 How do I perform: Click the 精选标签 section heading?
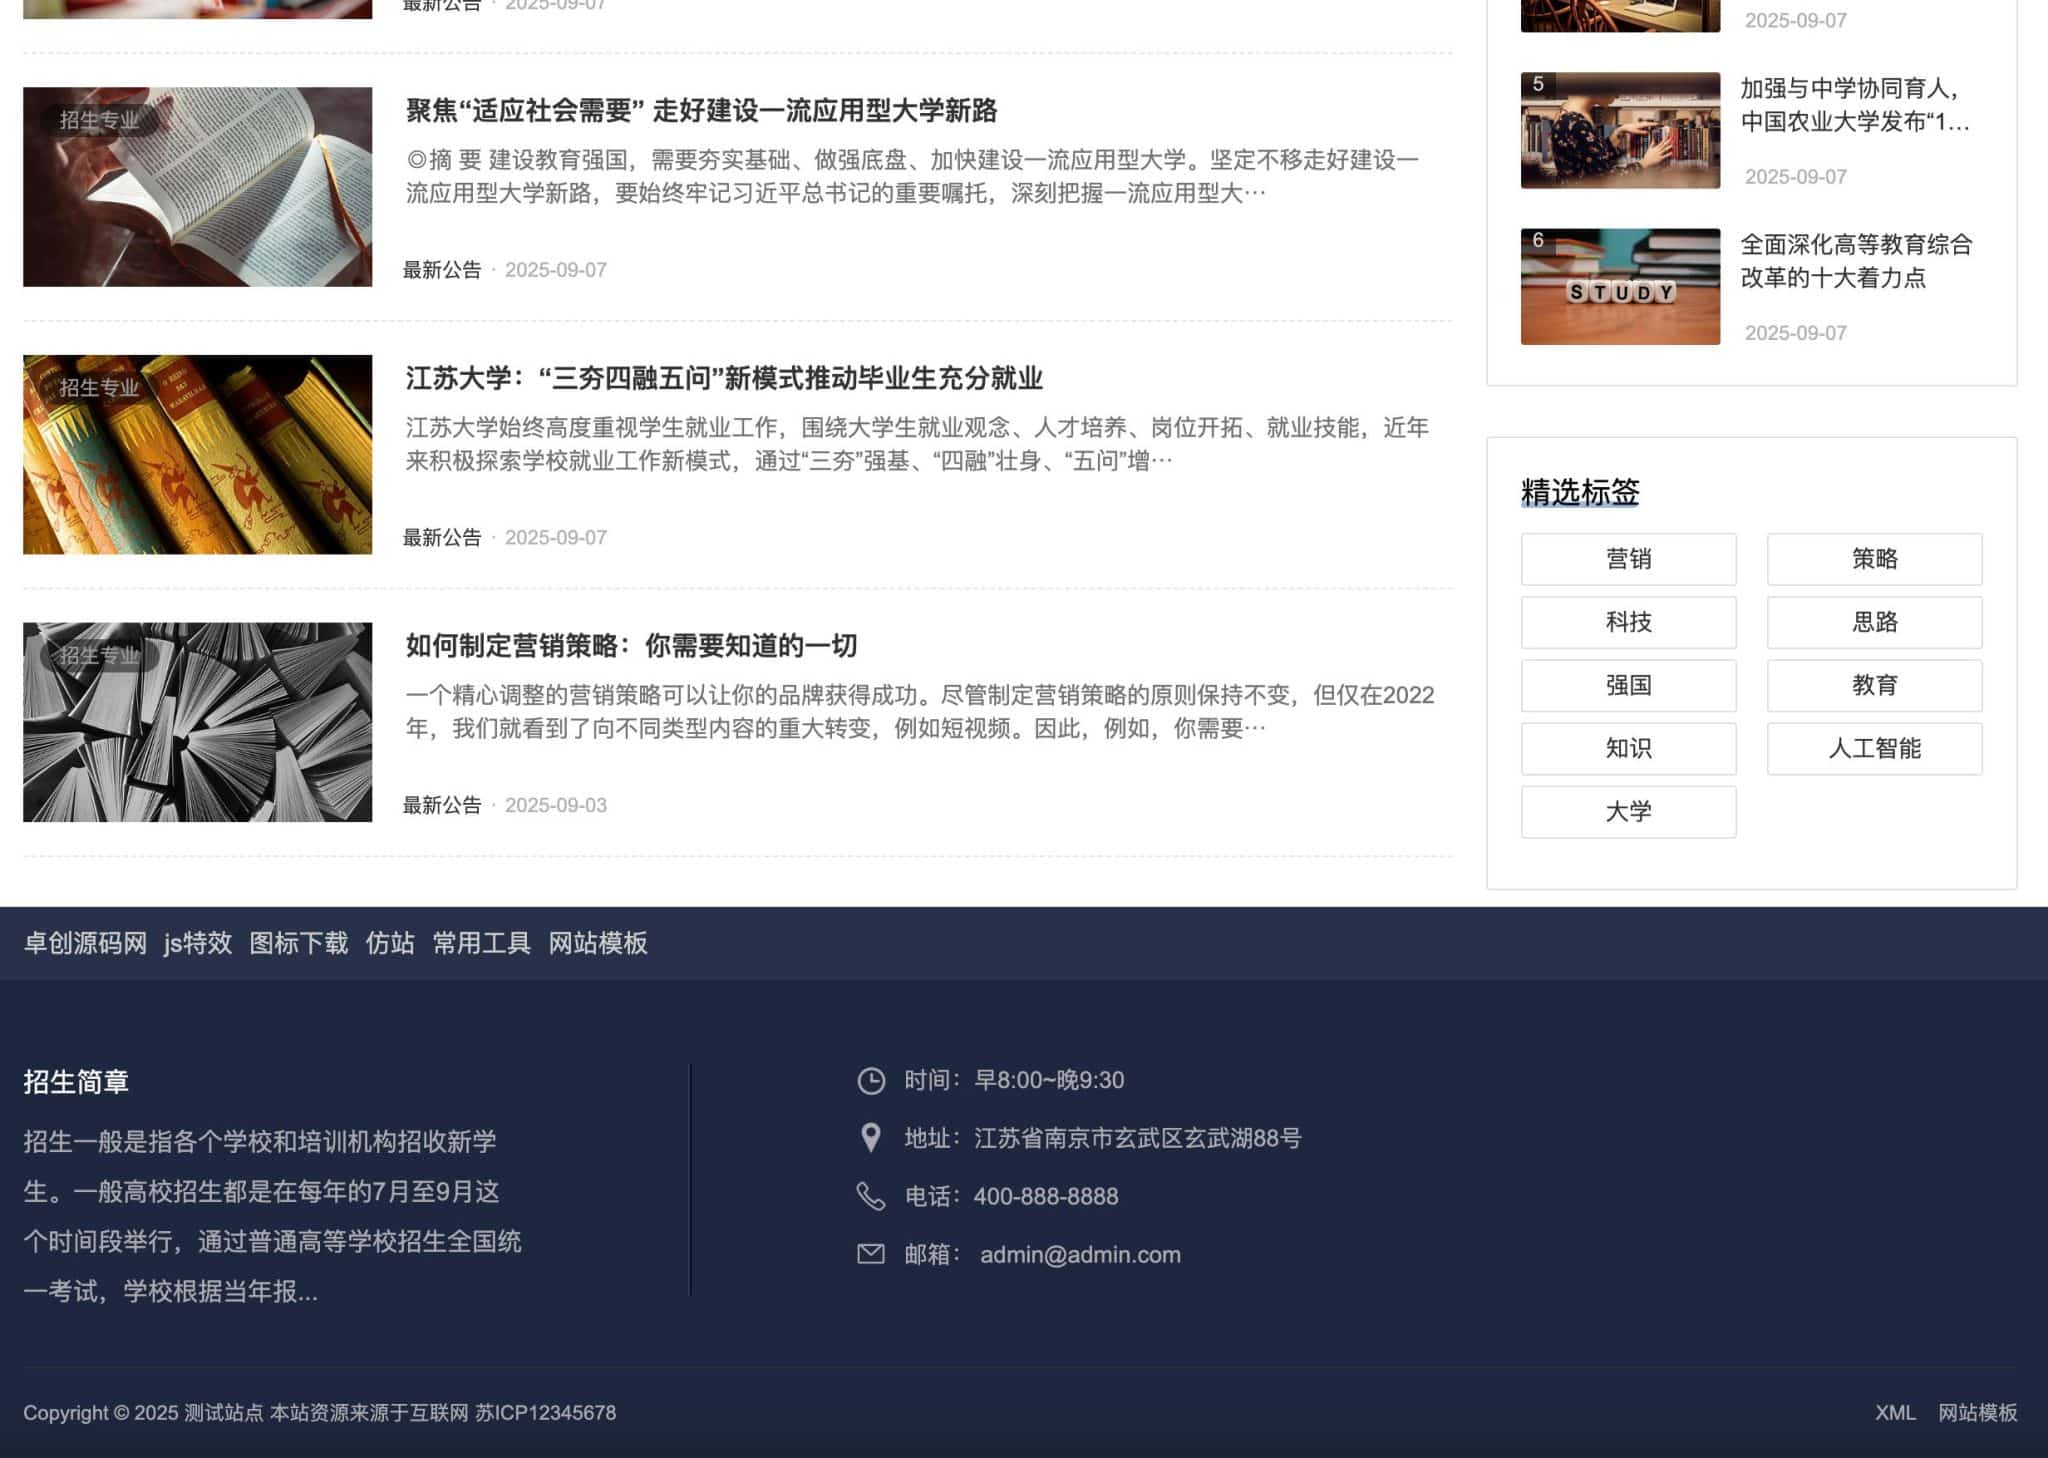1580,492
